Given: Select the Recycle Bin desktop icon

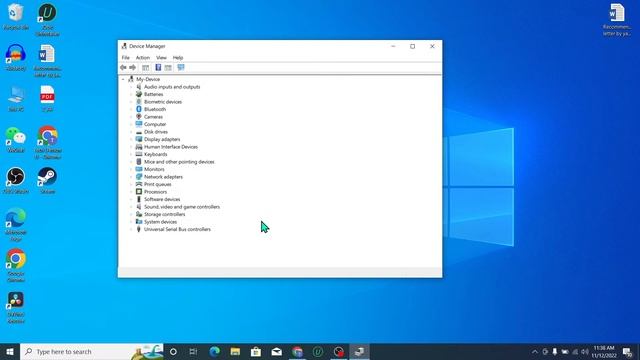Looking at the screenshot, I should coord(16,17).
